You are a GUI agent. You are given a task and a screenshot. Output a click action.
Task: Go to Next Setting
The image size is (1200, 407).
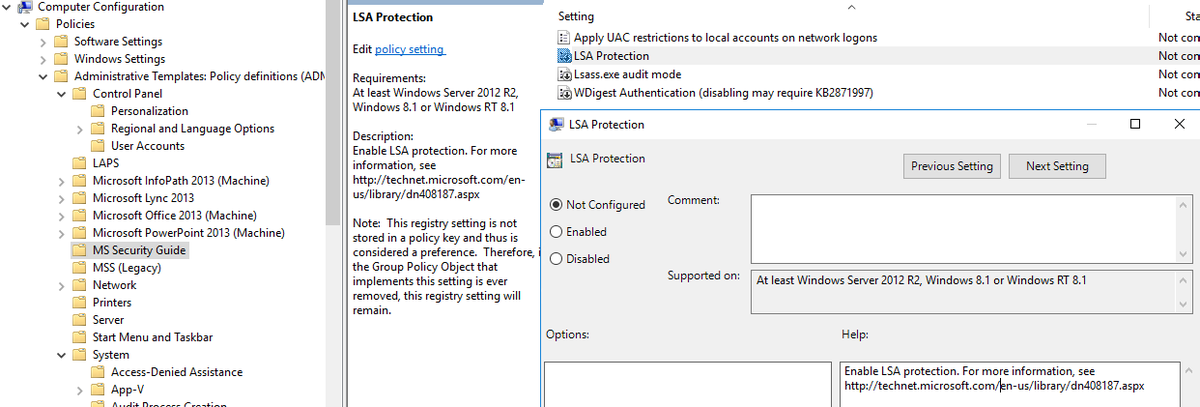[1057, 166]
